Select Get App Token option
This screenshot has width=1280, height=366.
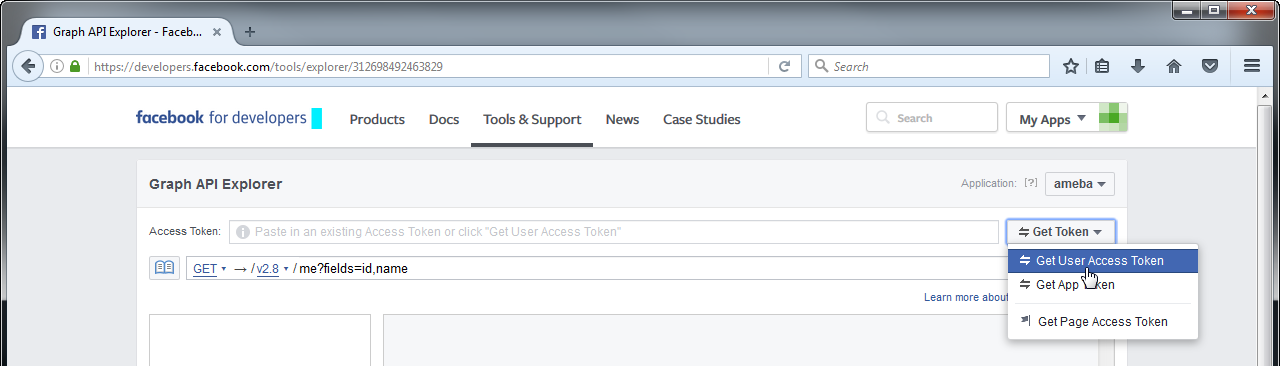(x=1102, y=285)
